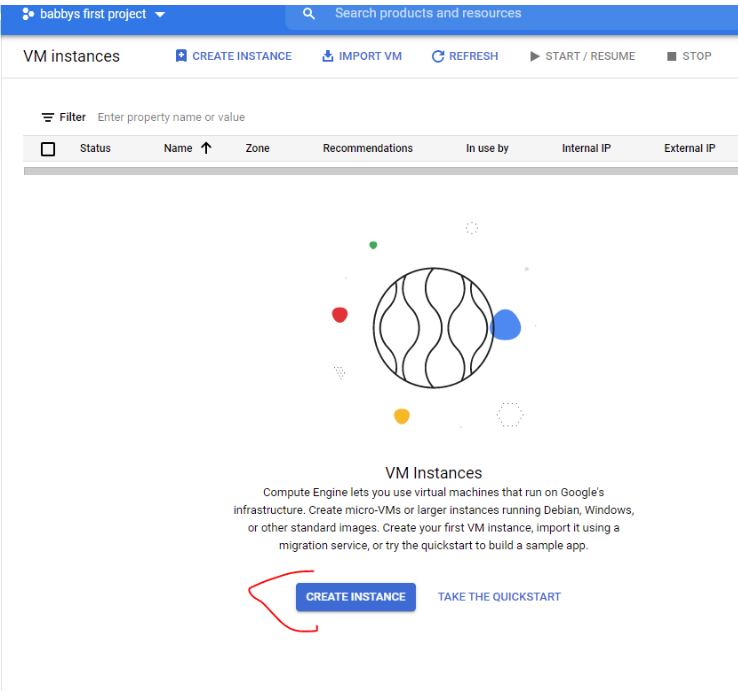This screenshot has height=691, width=738.
Task: Click the Status column header
Action: pos(95,148)
